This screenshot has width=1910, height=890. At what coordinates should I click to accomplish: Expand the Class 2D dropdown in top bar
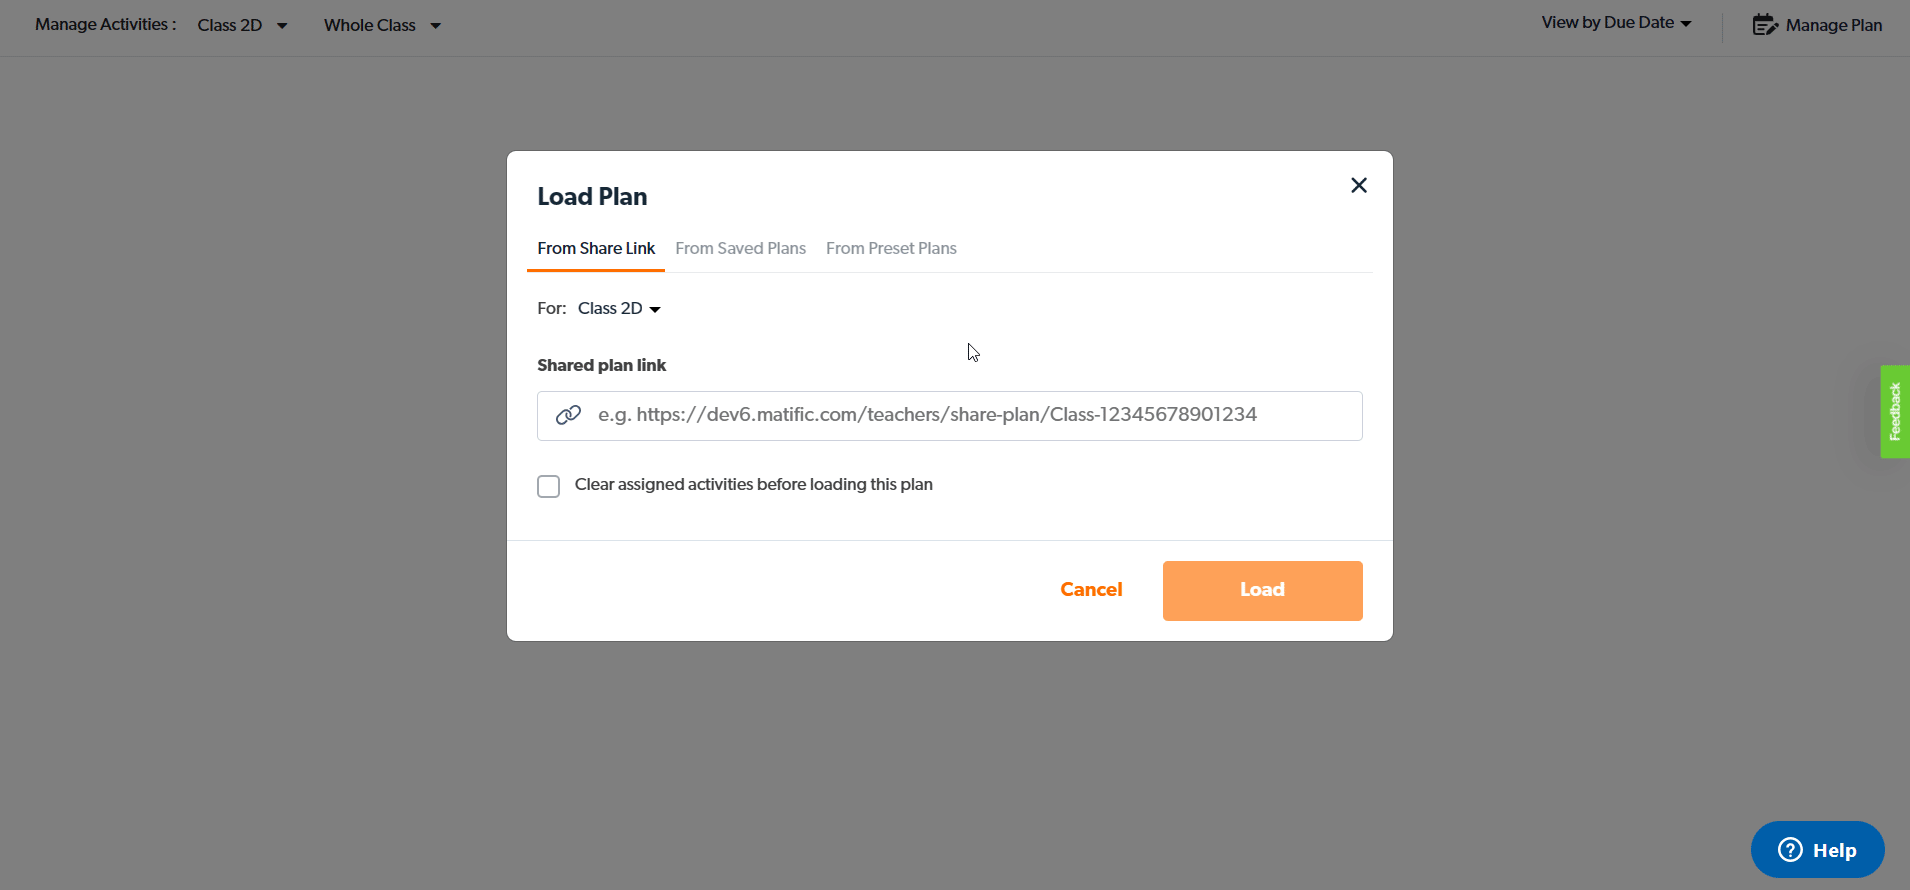point(242,25)
